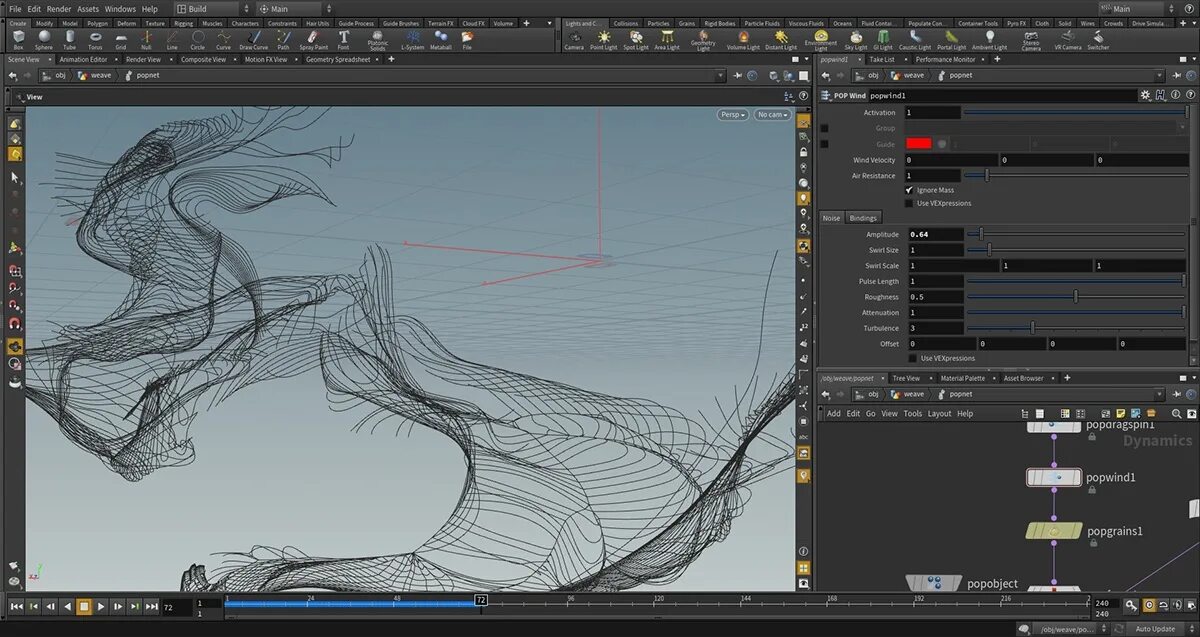This screenshot has width=1200, height=637.
Task: Enable Use VEXpressions under Air Resistance
Action: coord(909,203)
